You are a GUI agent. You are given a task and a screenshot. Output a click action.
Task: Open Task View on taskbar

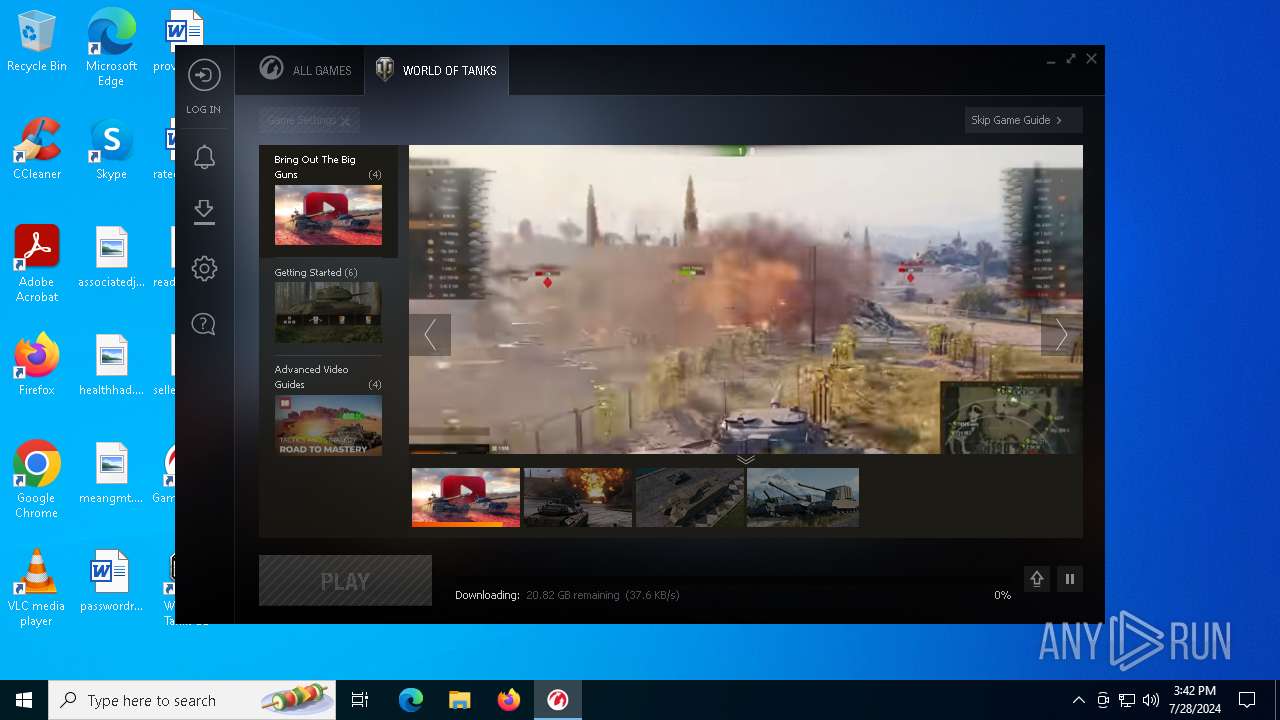pos(360,700)
